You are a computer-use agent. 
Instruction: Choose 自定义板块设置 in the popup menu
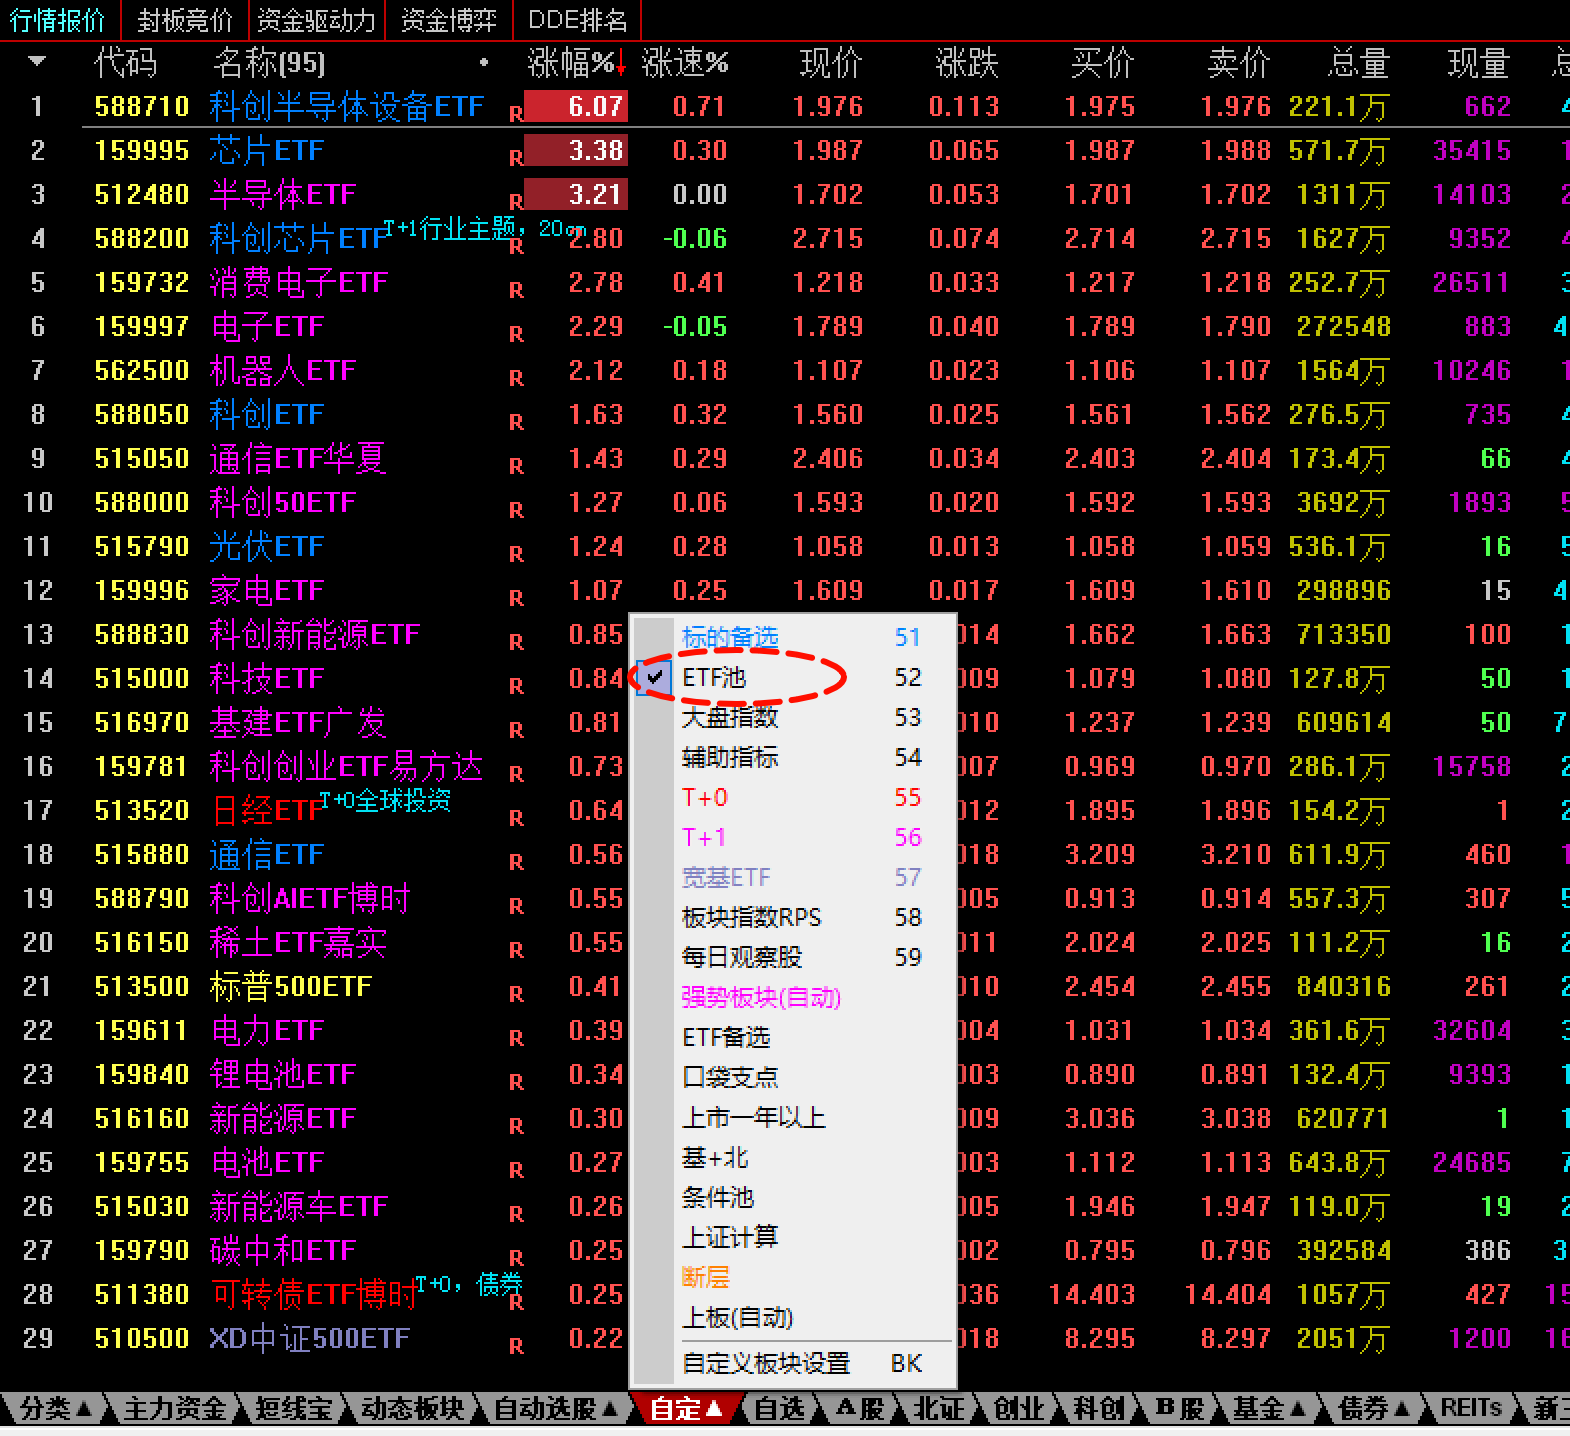click(765, 1363)
